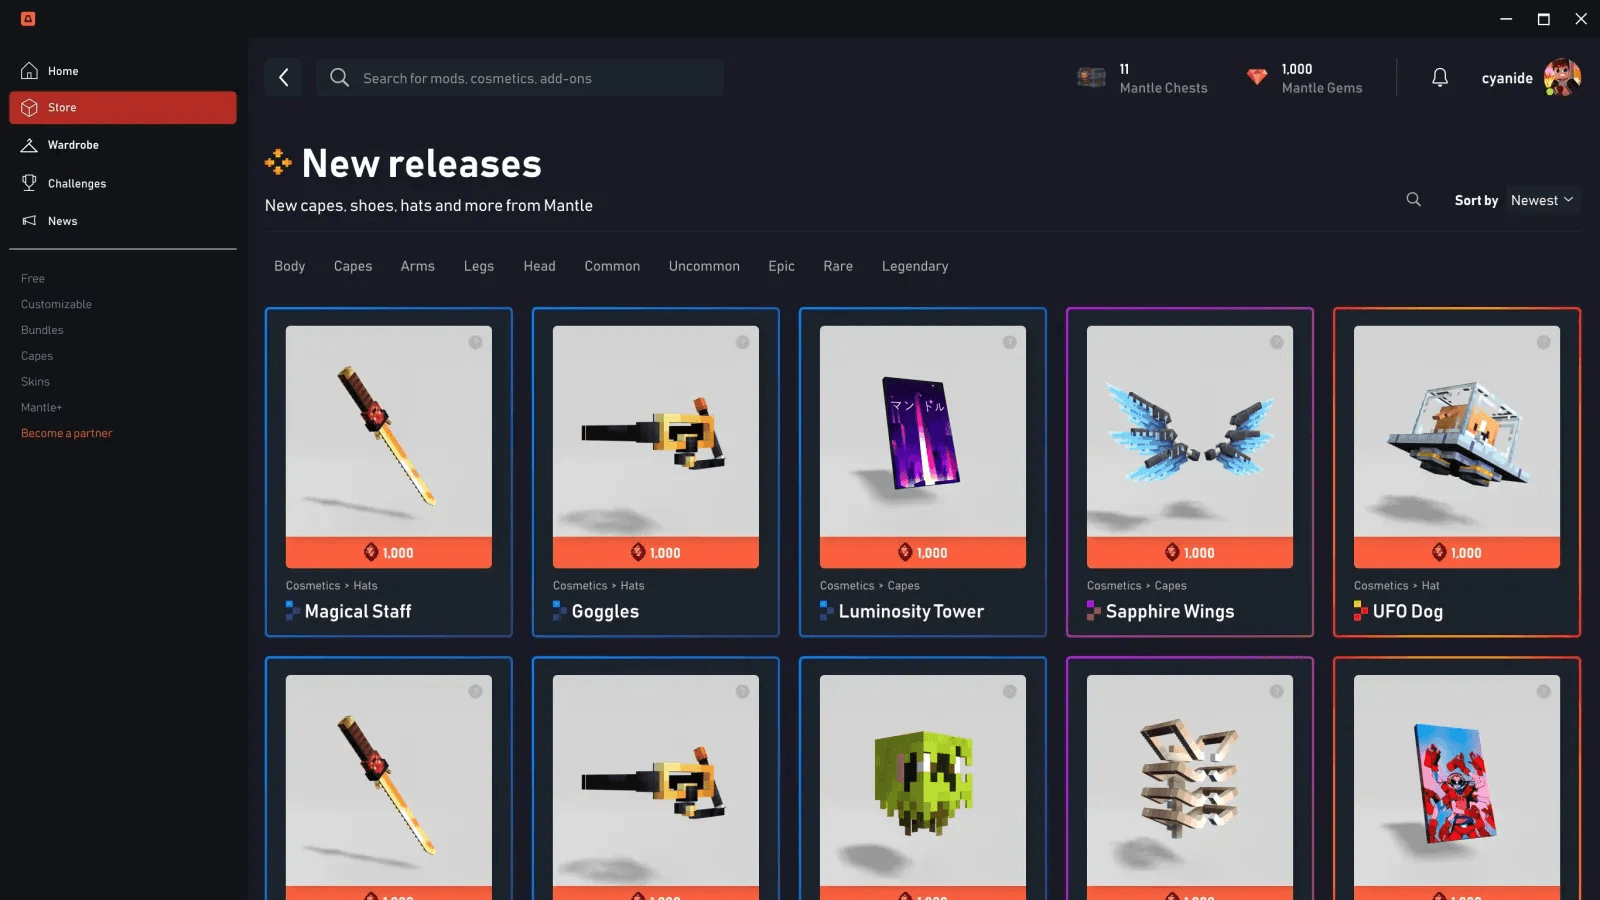Click the search mods input field
The width and height of the screenshot is (1600, 900).
pos(520,77)
